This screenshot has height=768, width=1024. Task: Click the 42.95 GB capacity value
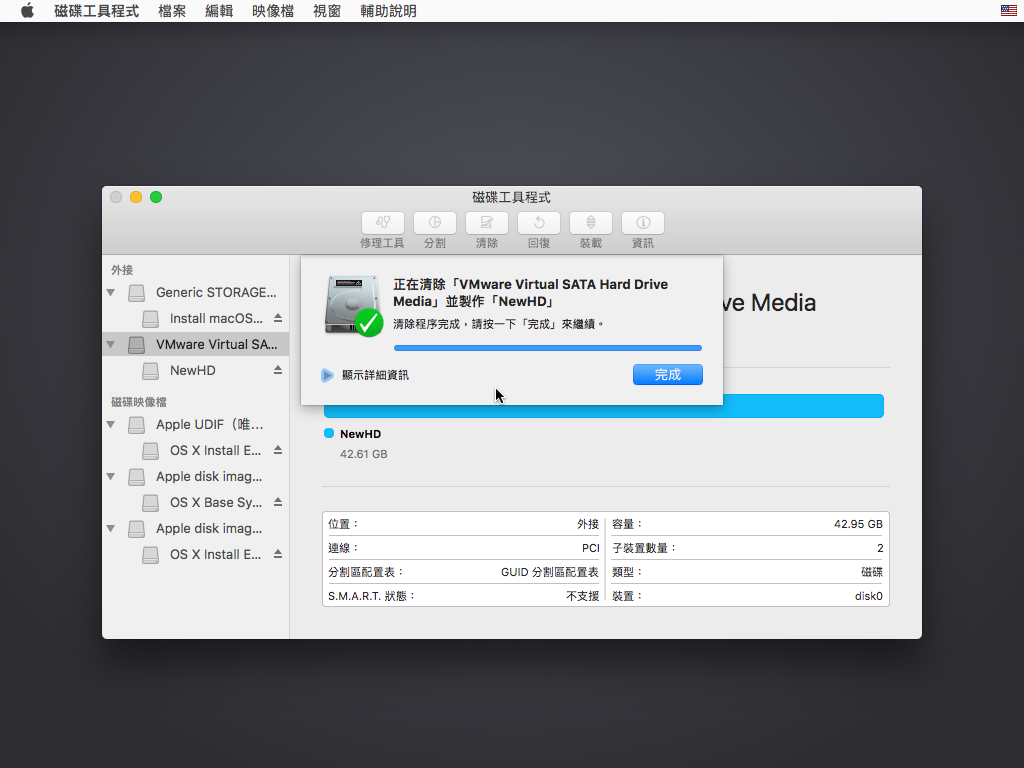point(858,524)
